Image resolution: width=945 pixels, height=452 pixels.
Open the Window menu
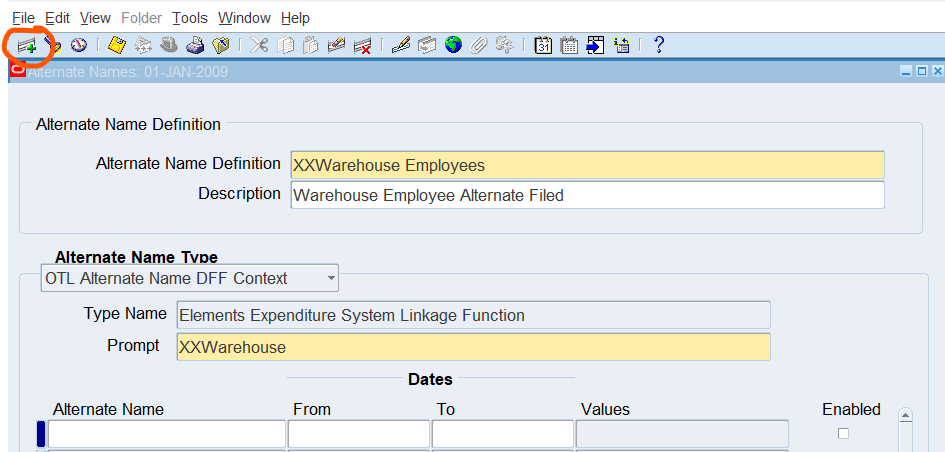(244, 18)
